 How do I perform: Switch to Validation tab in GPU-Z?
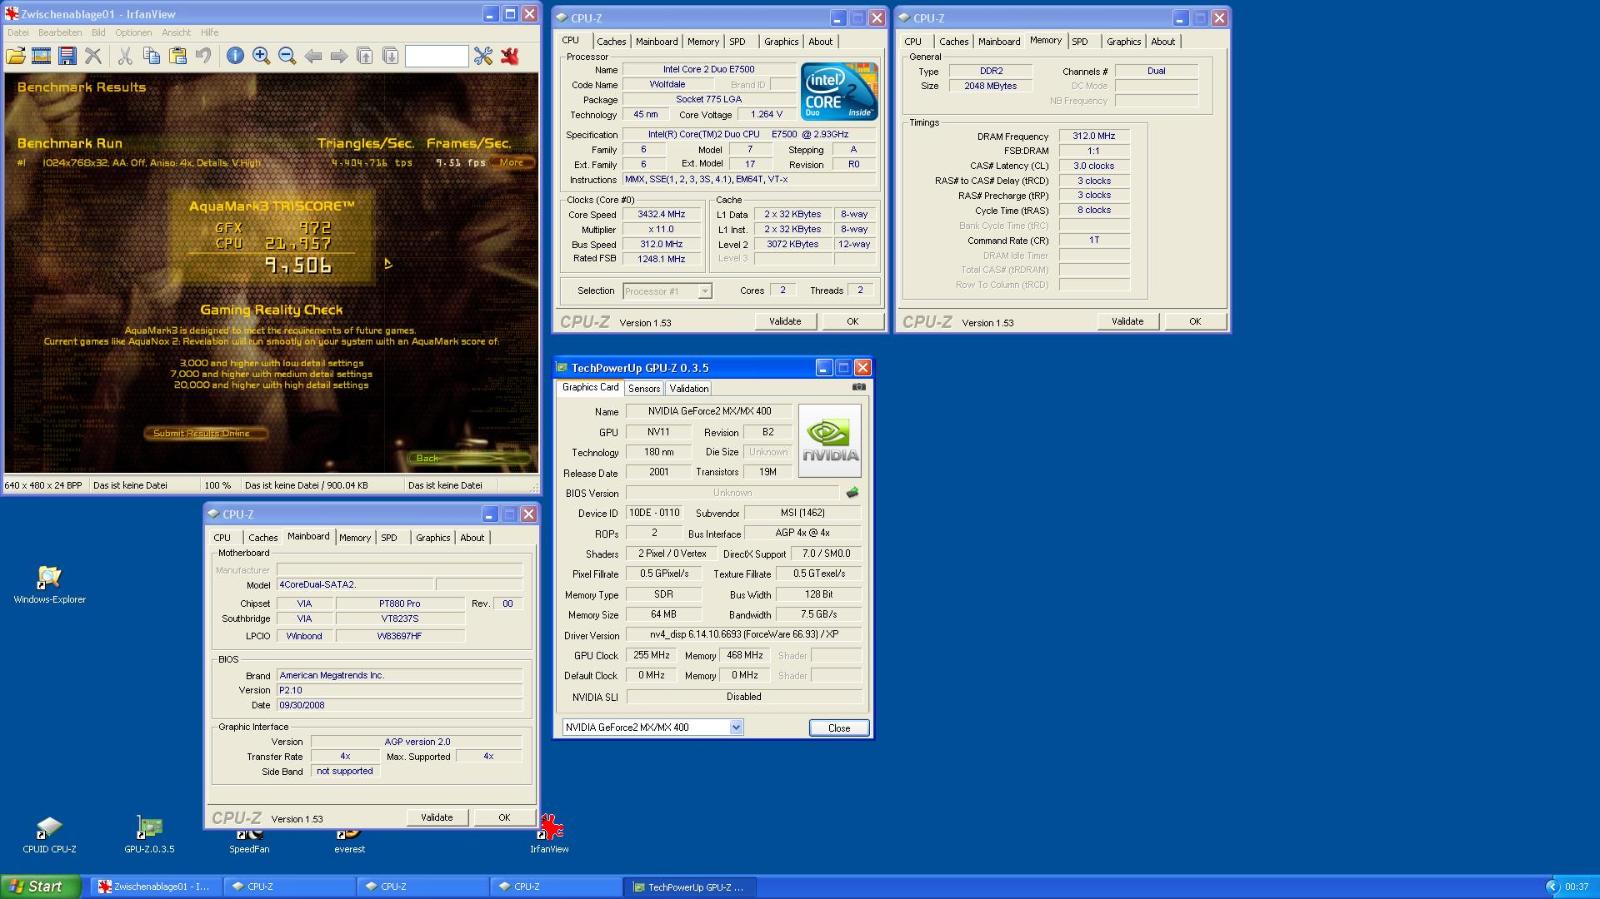coord(689,388)
